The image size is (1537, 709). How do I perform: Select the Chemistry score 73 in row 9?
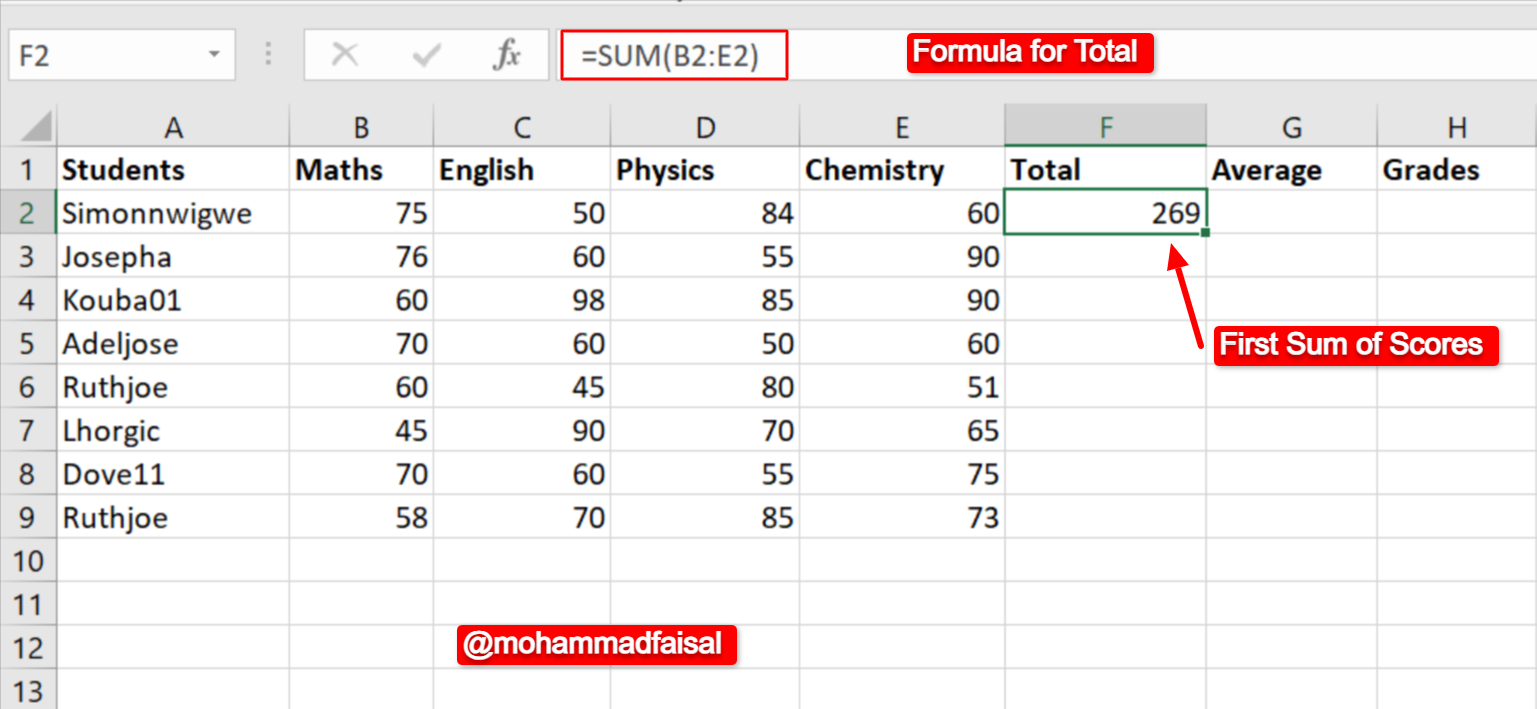902,518
